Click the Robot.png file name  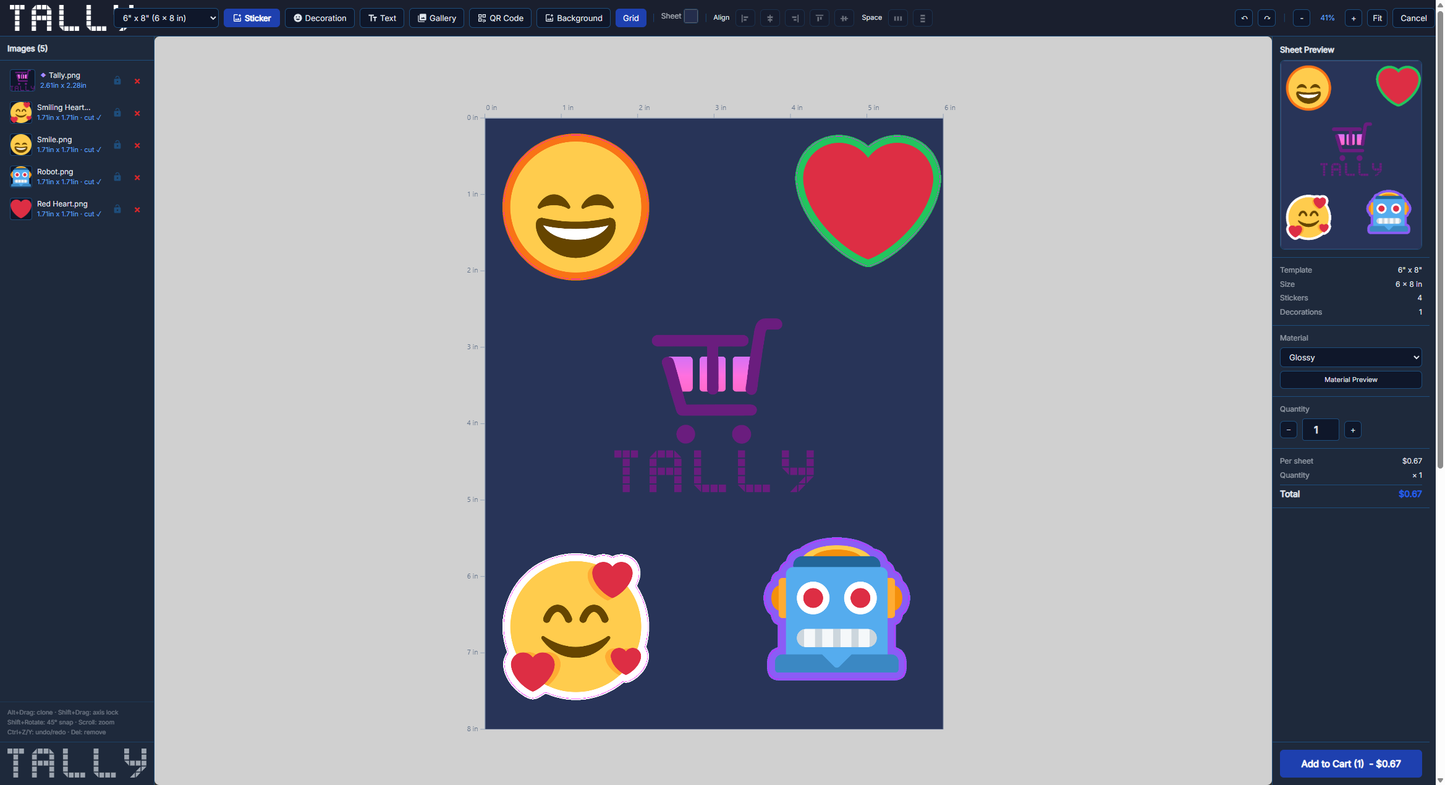coord(55,172)
